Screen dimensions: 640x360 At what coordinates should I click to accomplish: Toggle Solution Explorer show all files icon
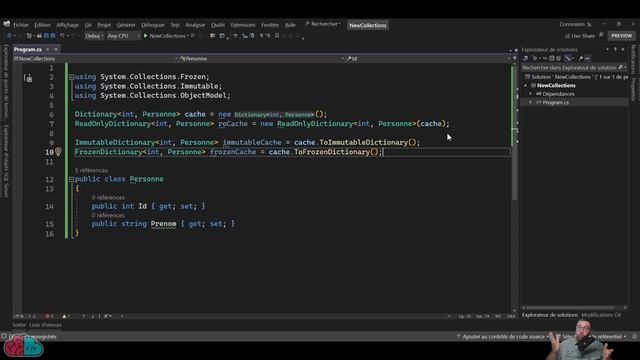click(x=558, y=58)
